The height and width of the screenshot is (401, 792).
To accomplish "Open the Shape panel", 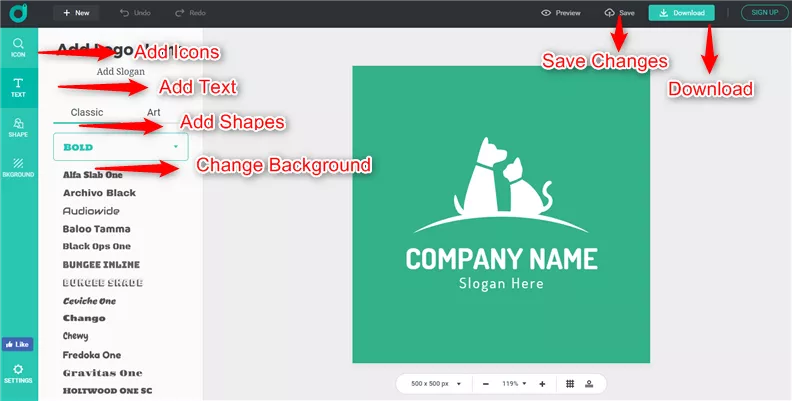I will point(18,128).
